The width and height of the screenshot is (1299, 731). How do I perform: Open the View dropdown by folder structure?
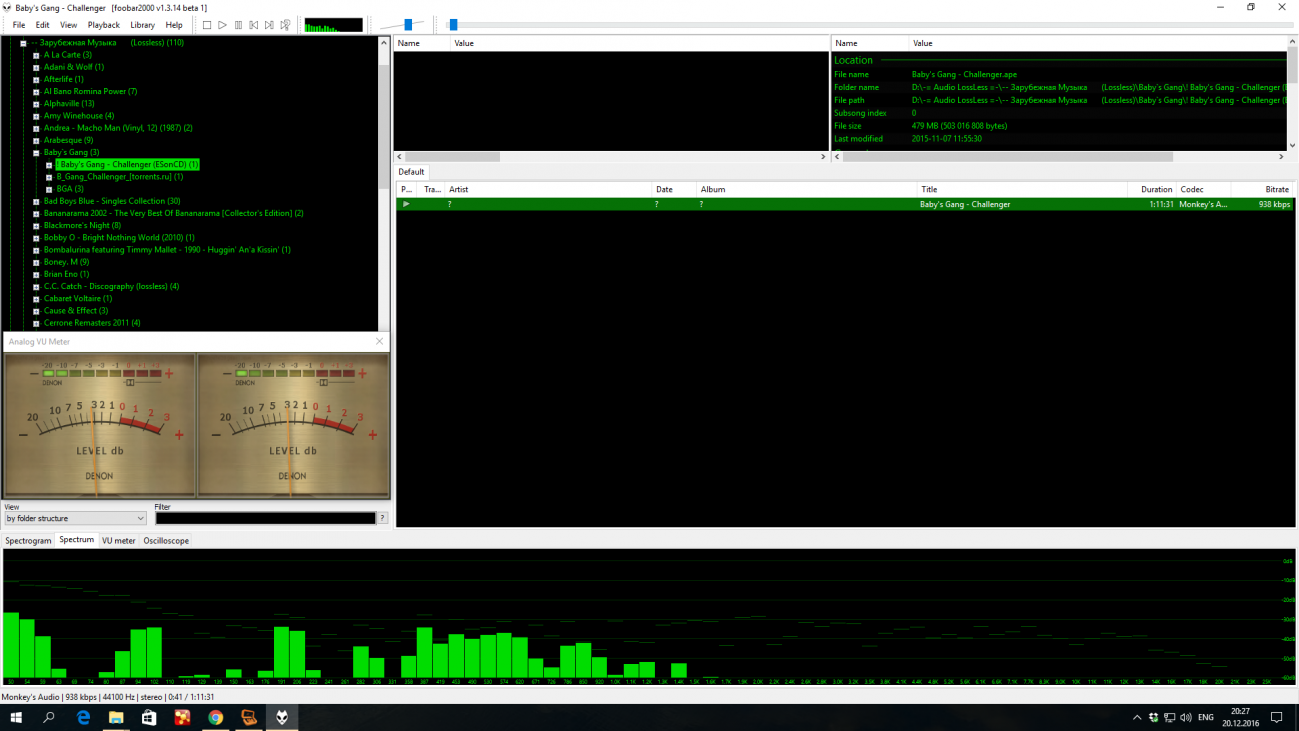[x=76, y=518]
